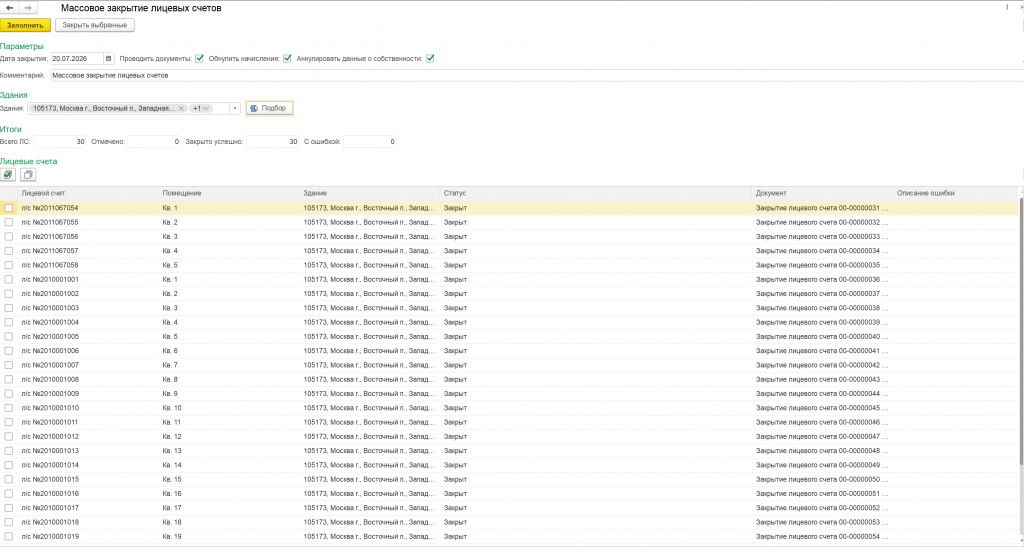The width and height of the screenshot is (1024, 551).
Task: Remove the 105173 Москва building tag
Action: 182,108
